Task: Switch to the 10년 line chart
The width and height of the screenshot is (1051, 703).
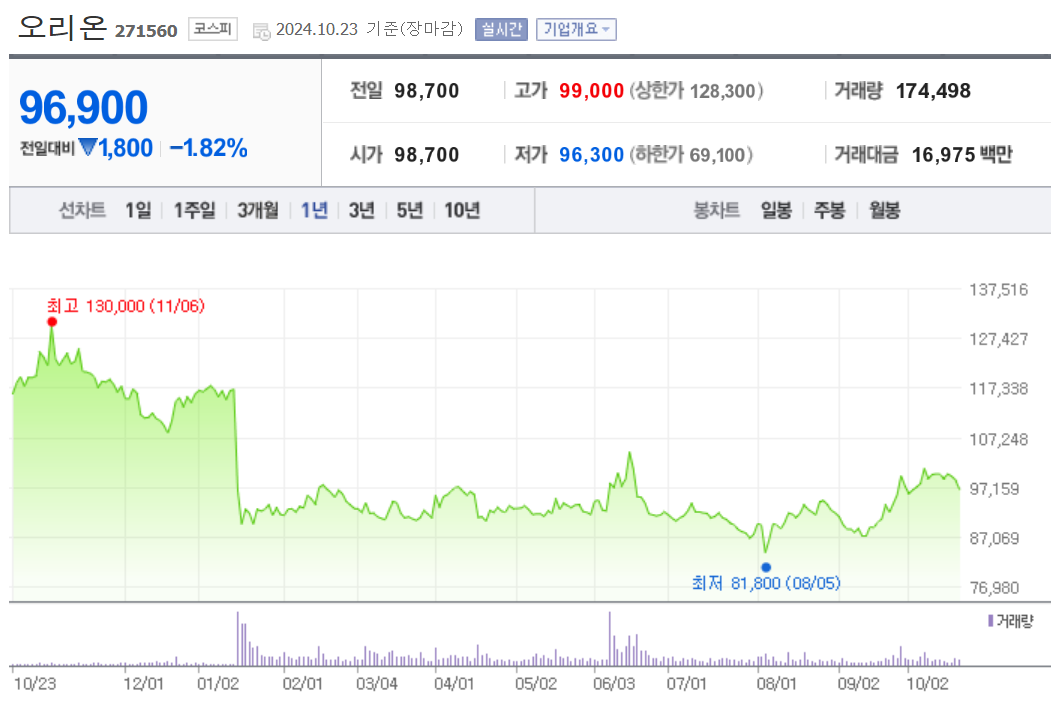Action: tap(462, 210)
